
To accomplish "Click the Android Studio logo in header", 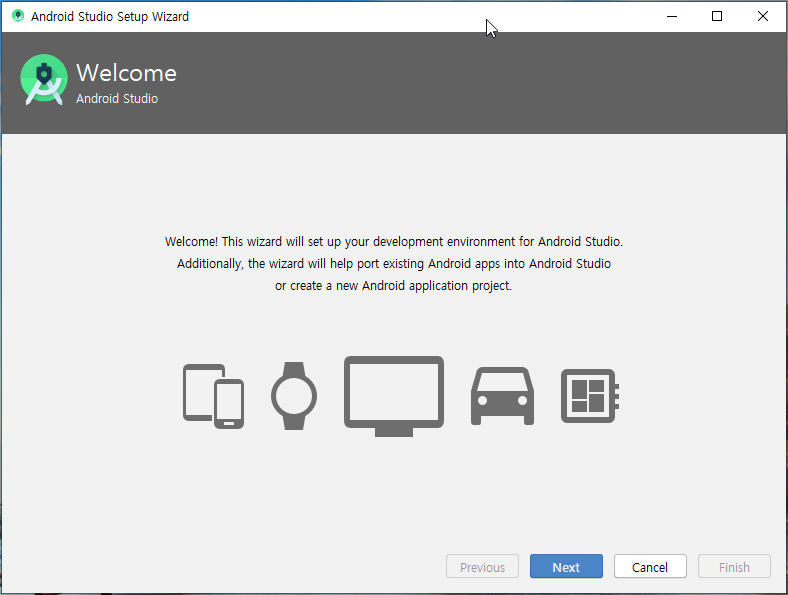I will coord(44,80).
